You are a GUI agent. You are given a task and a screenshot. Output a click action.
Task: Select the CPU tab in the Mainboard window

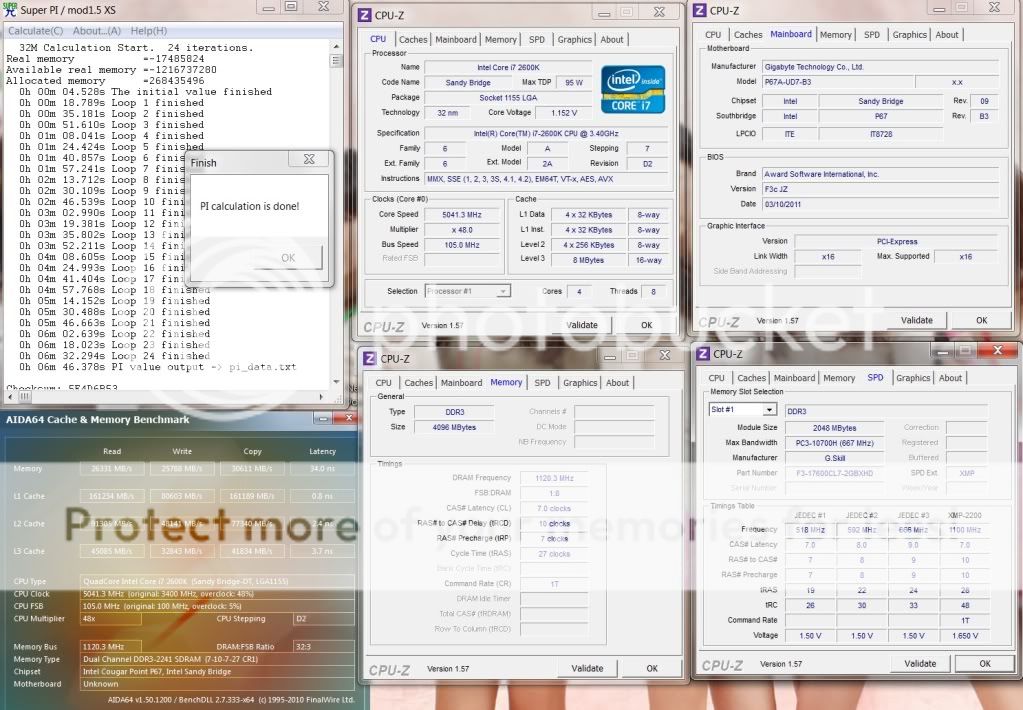(x=713, y=35)
